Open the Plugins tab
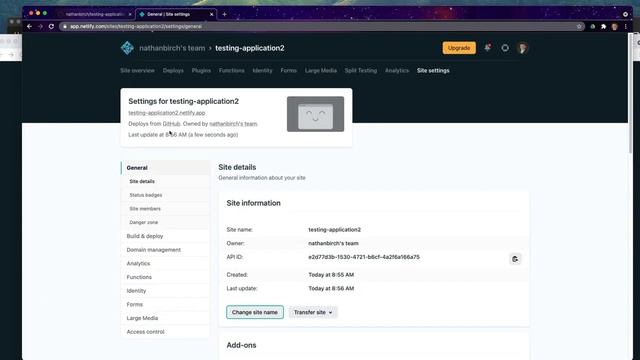This screenshot has width=640, height=360. coord(201,70)
